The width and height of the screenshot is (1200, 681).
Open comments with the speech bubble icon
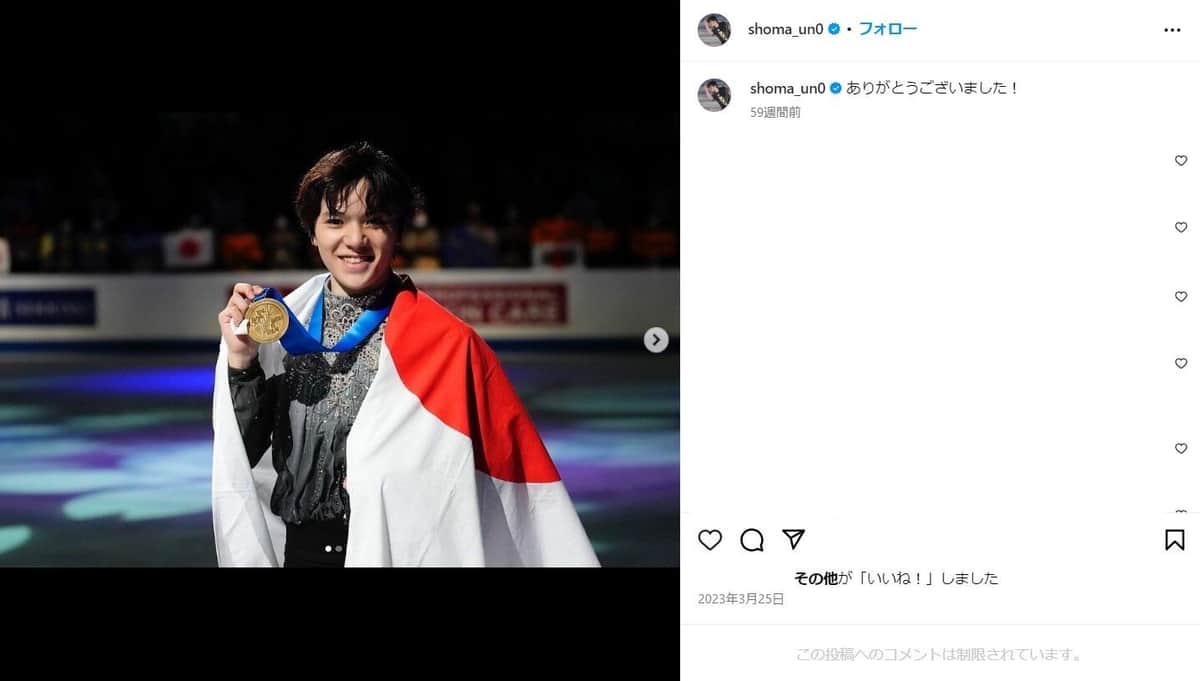tap(752, 540)
